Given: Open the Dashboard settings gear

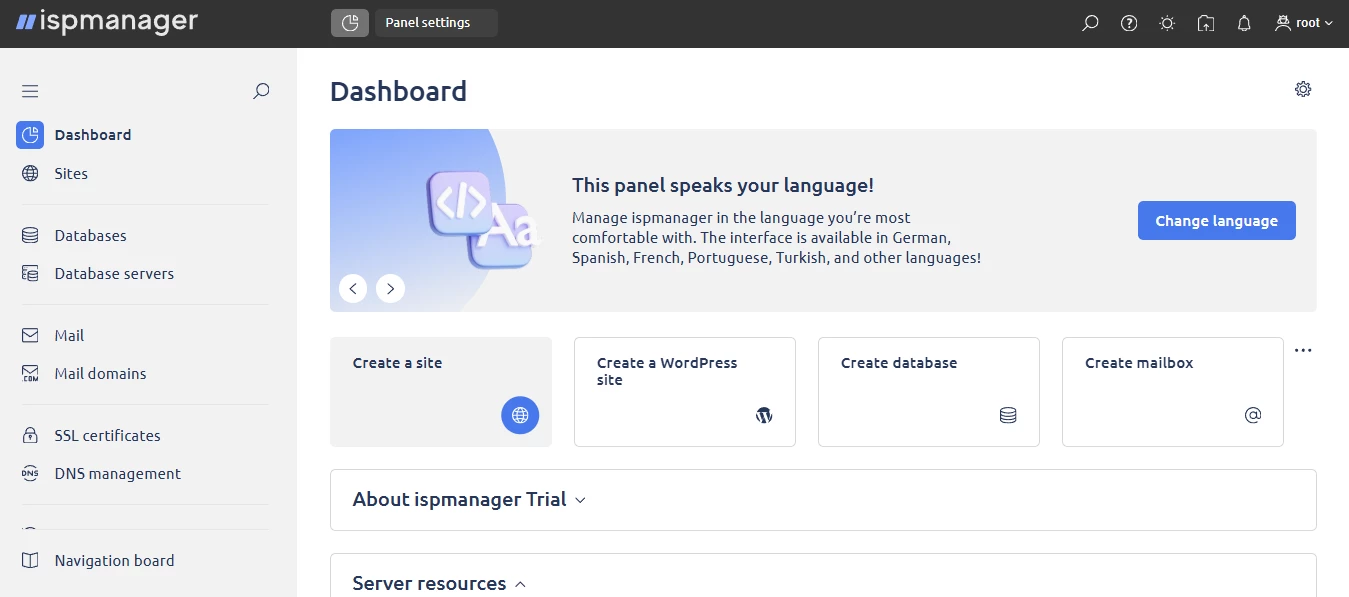Looking at the screenshot, I should click(1302, 88).
